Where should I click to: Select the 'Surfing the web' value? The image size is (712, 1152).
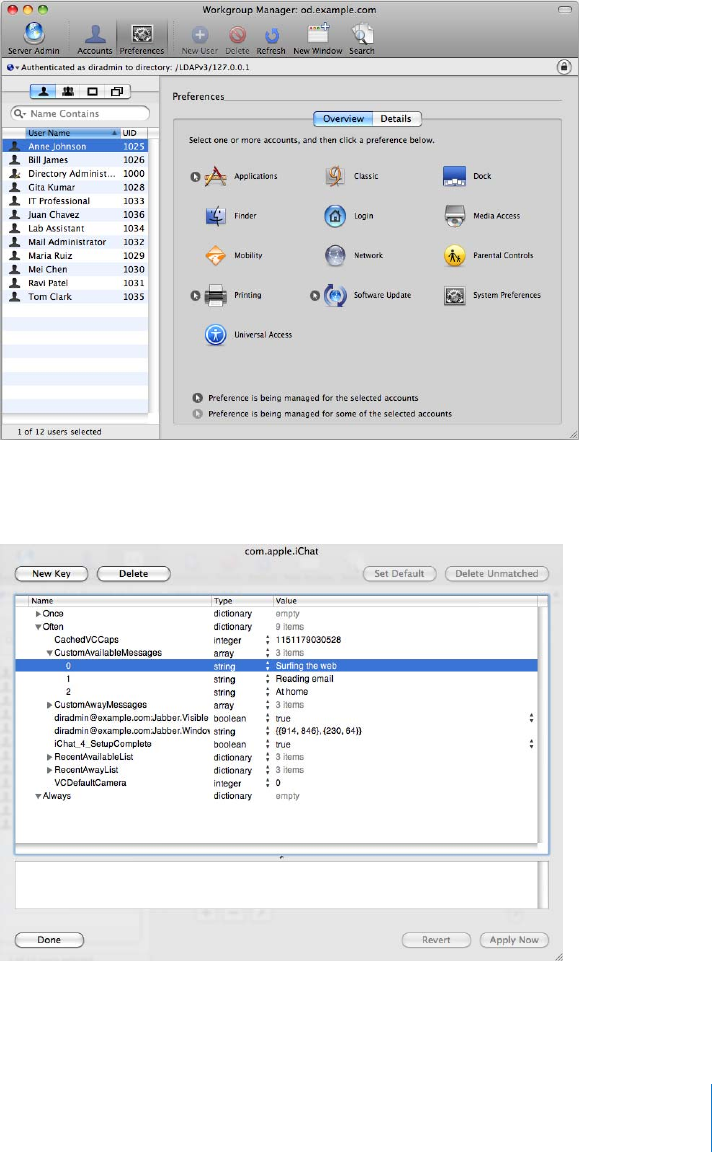[x=306, y=666]
